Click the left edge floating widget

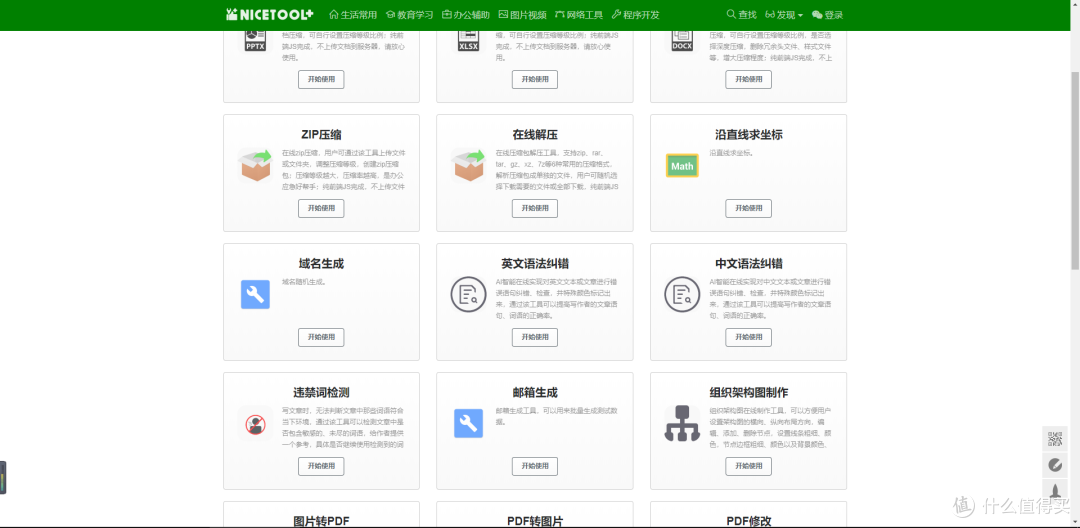(x=3, y=477)
